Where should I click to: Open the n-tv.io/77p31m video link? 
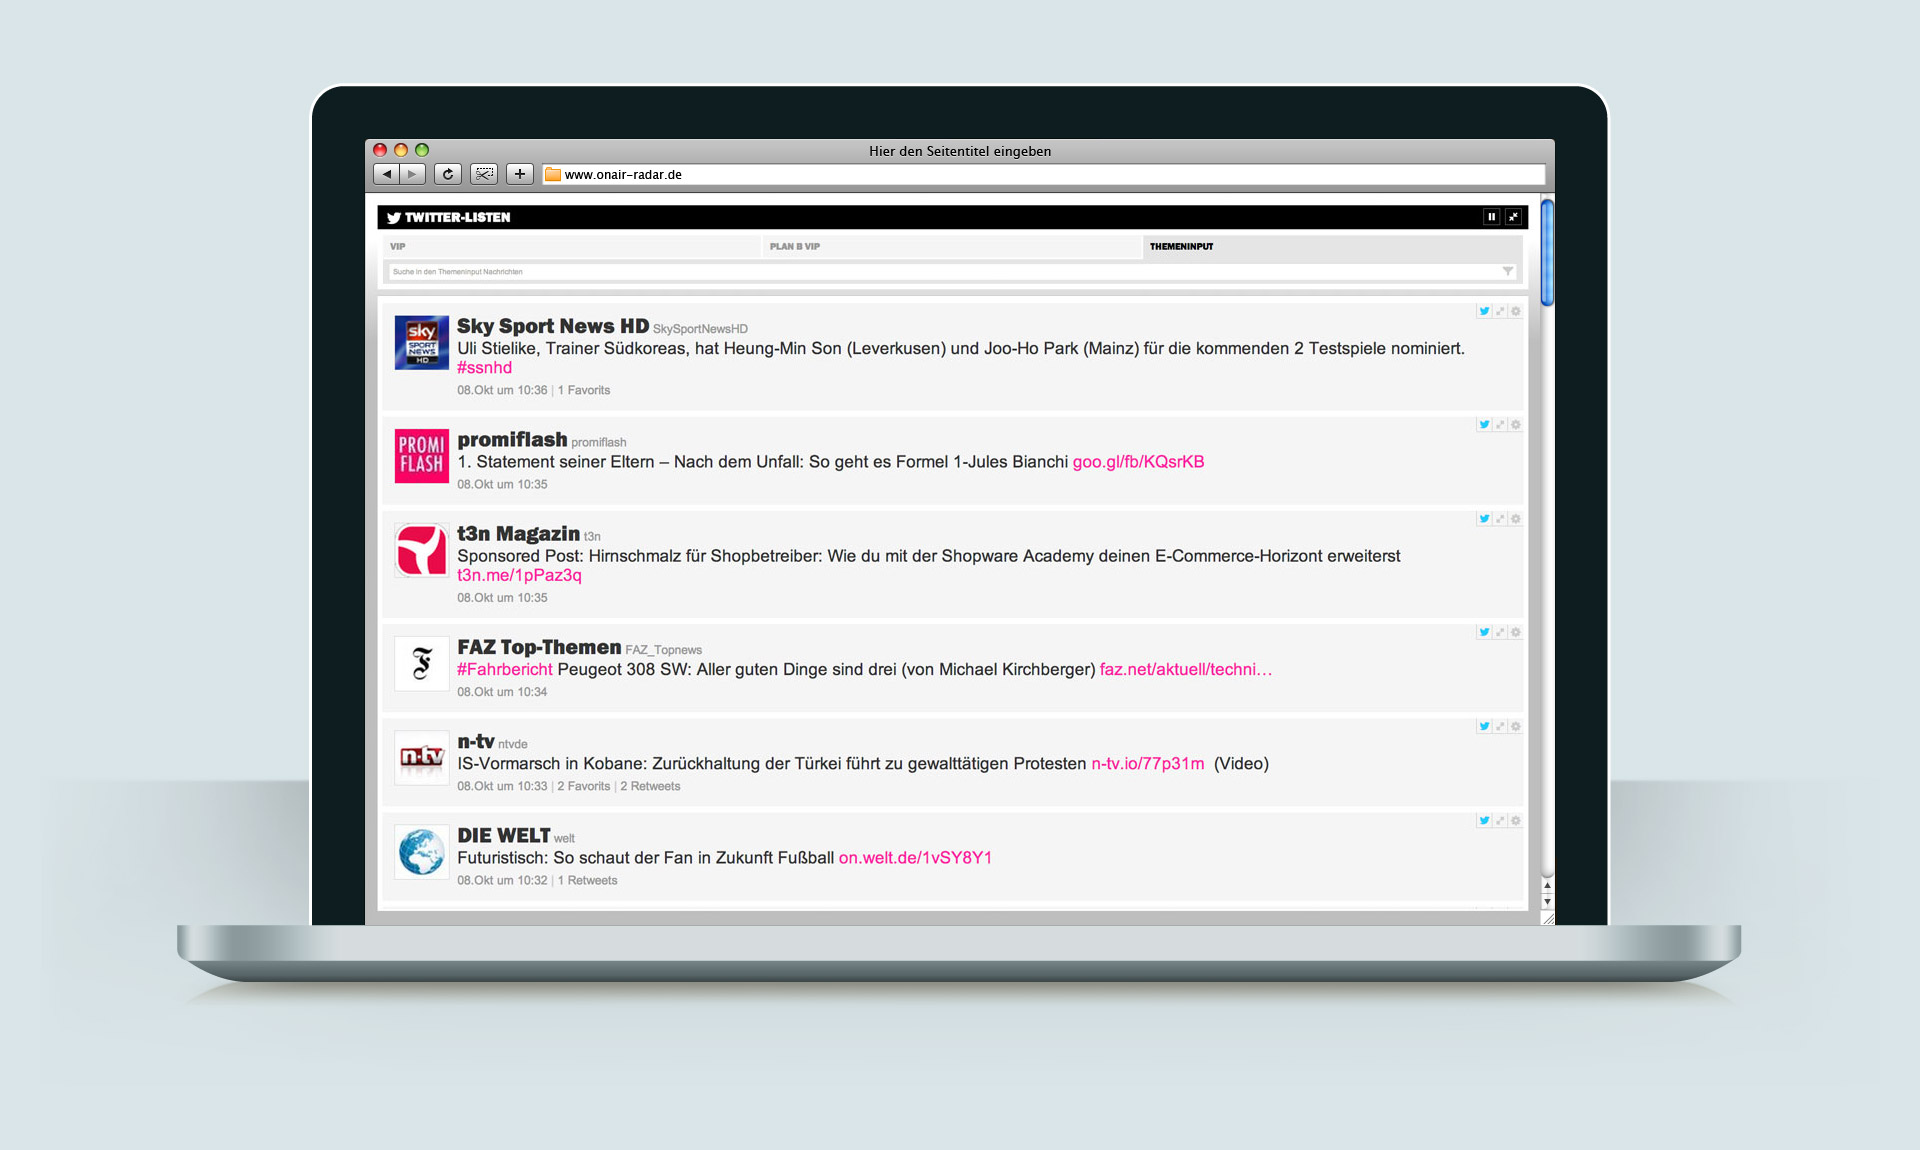[1148, 764]
